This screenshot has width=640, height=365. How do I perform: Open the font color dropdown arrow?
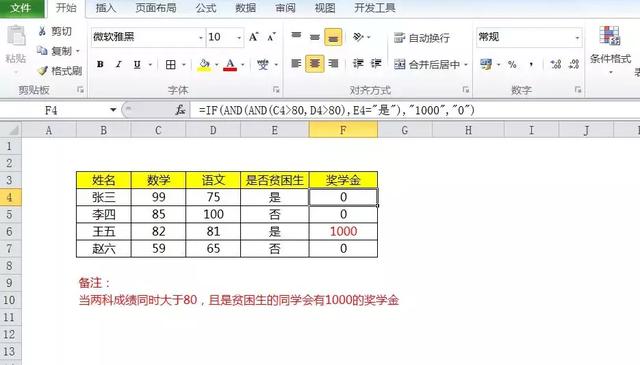pos(243,65)
